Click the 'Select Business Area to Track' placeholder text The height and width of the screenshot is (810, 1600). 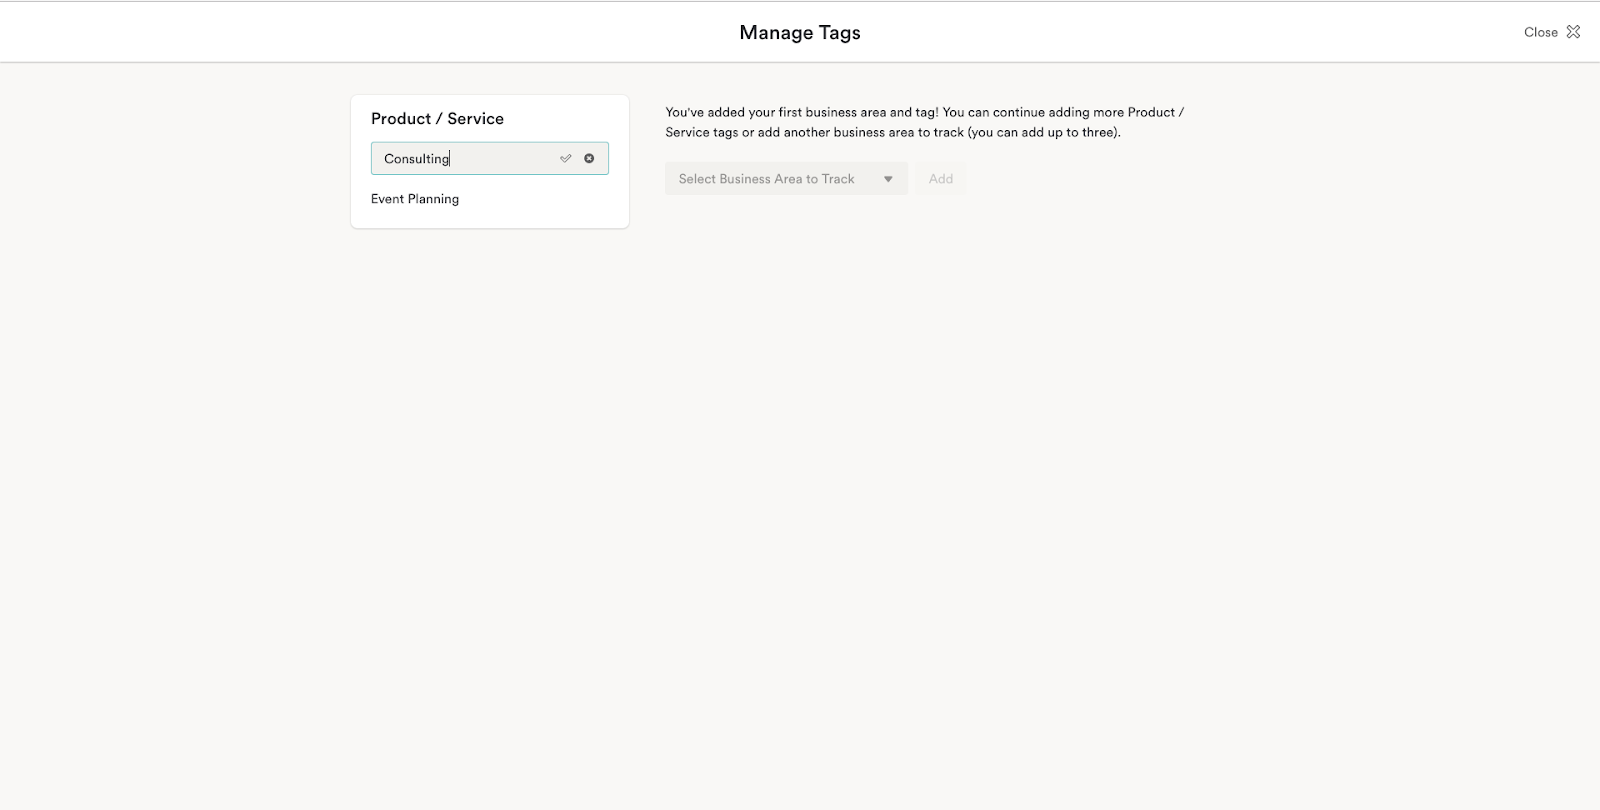coord(766,179)
